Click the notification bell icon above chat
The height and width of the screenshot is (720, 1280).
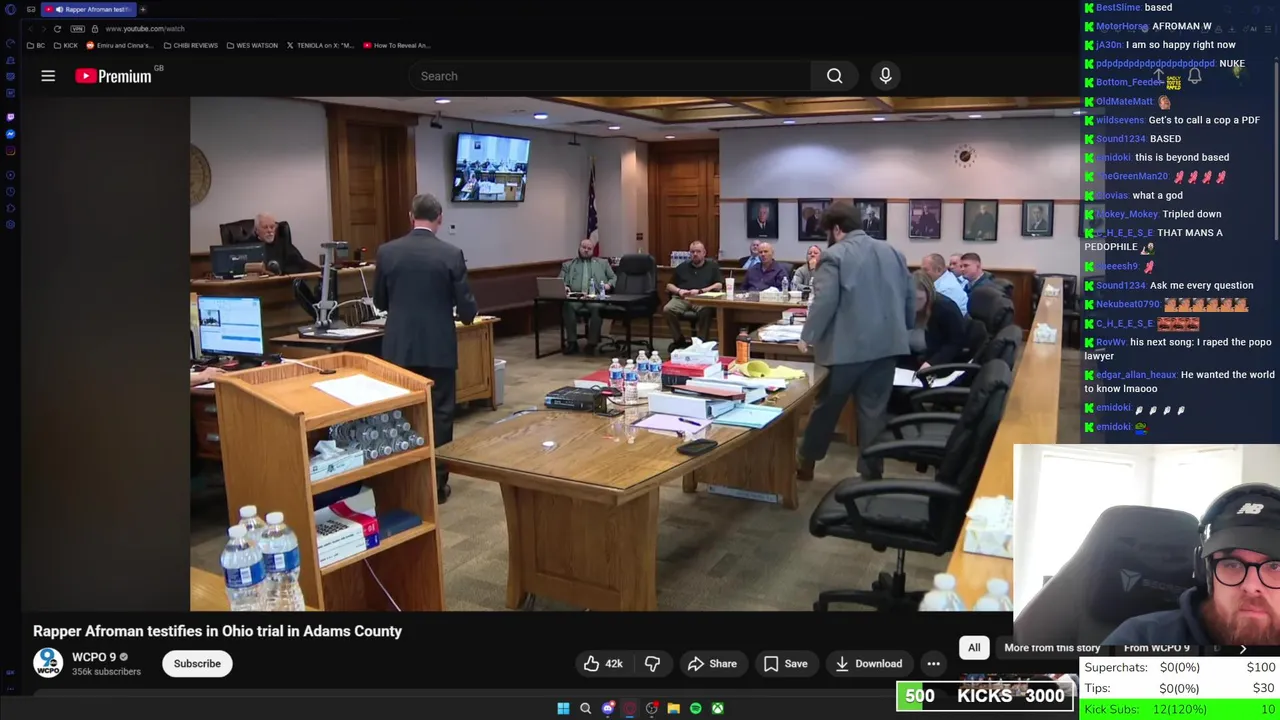pos(1194,76)
